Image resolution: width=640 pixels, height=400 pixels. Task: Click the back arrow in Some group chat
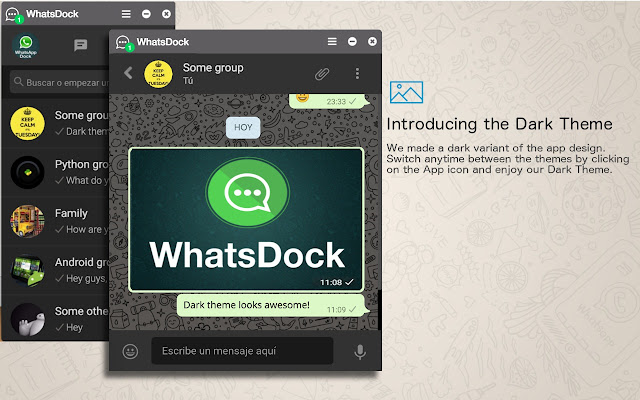(128, 73)
